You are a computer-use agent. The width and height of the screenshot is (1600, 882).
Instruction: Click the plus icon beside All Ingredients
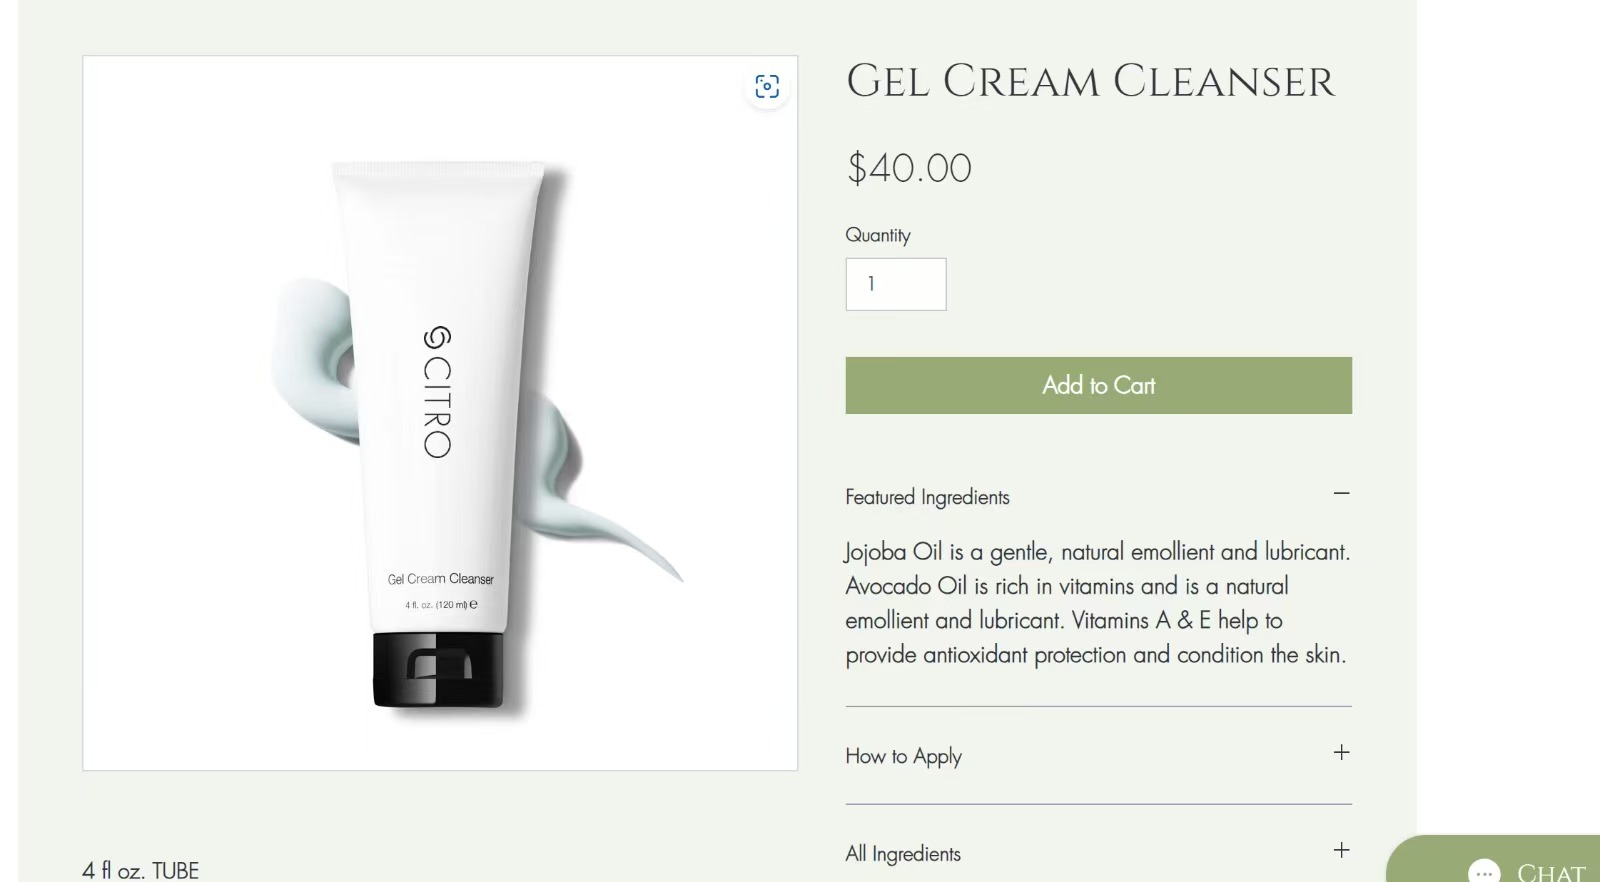(1341, 850)
